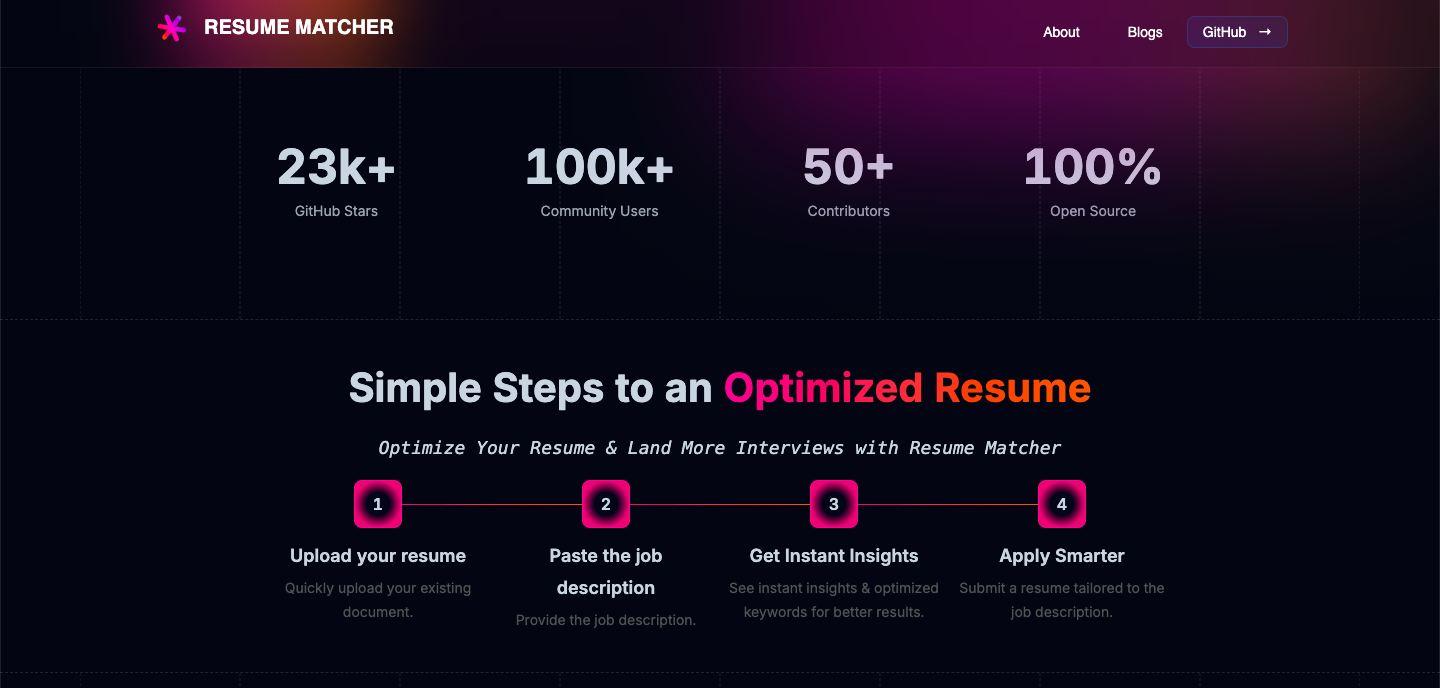Click the Open Source label
This screenshot has height=688, width=1440.
coord(1092,211)
